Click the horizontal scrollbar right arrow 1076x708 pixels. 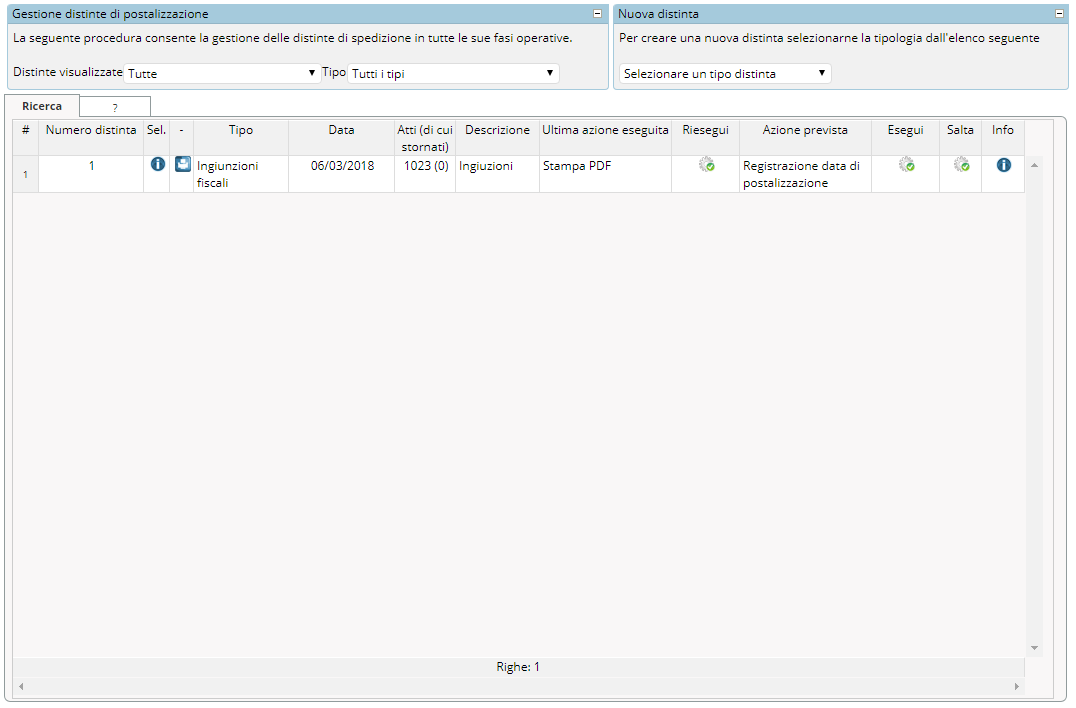tap(1017, 687)
